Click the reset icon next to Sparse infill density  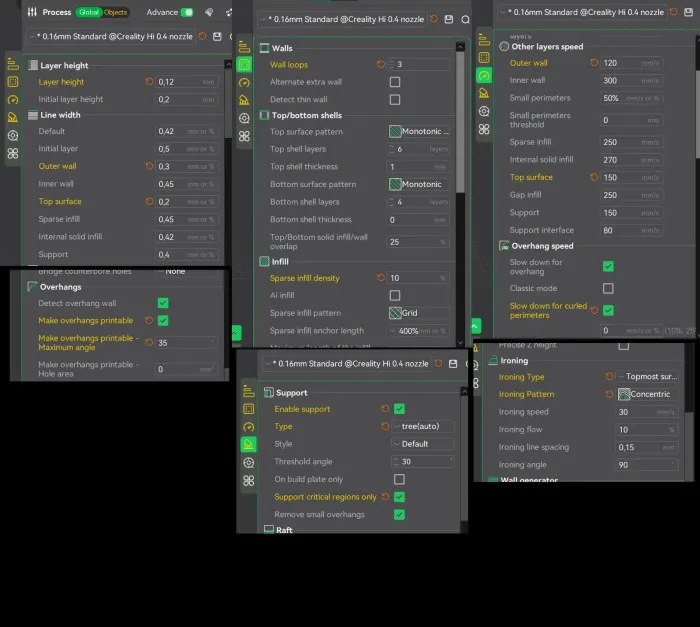[380, 278]
